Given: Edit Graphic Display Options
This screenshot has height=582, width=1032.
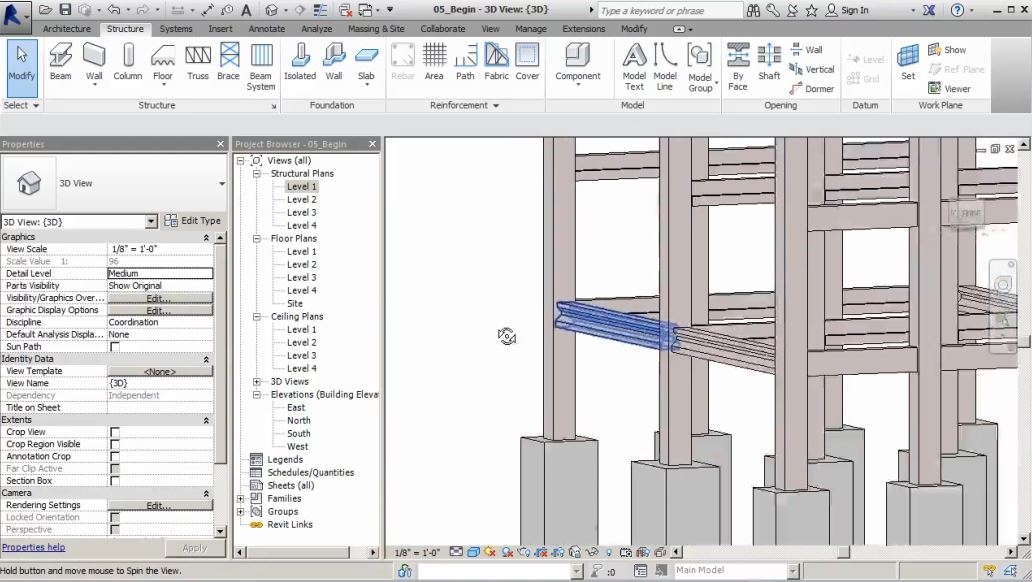Looking at the screenshot, I should [x=160, y=310].
